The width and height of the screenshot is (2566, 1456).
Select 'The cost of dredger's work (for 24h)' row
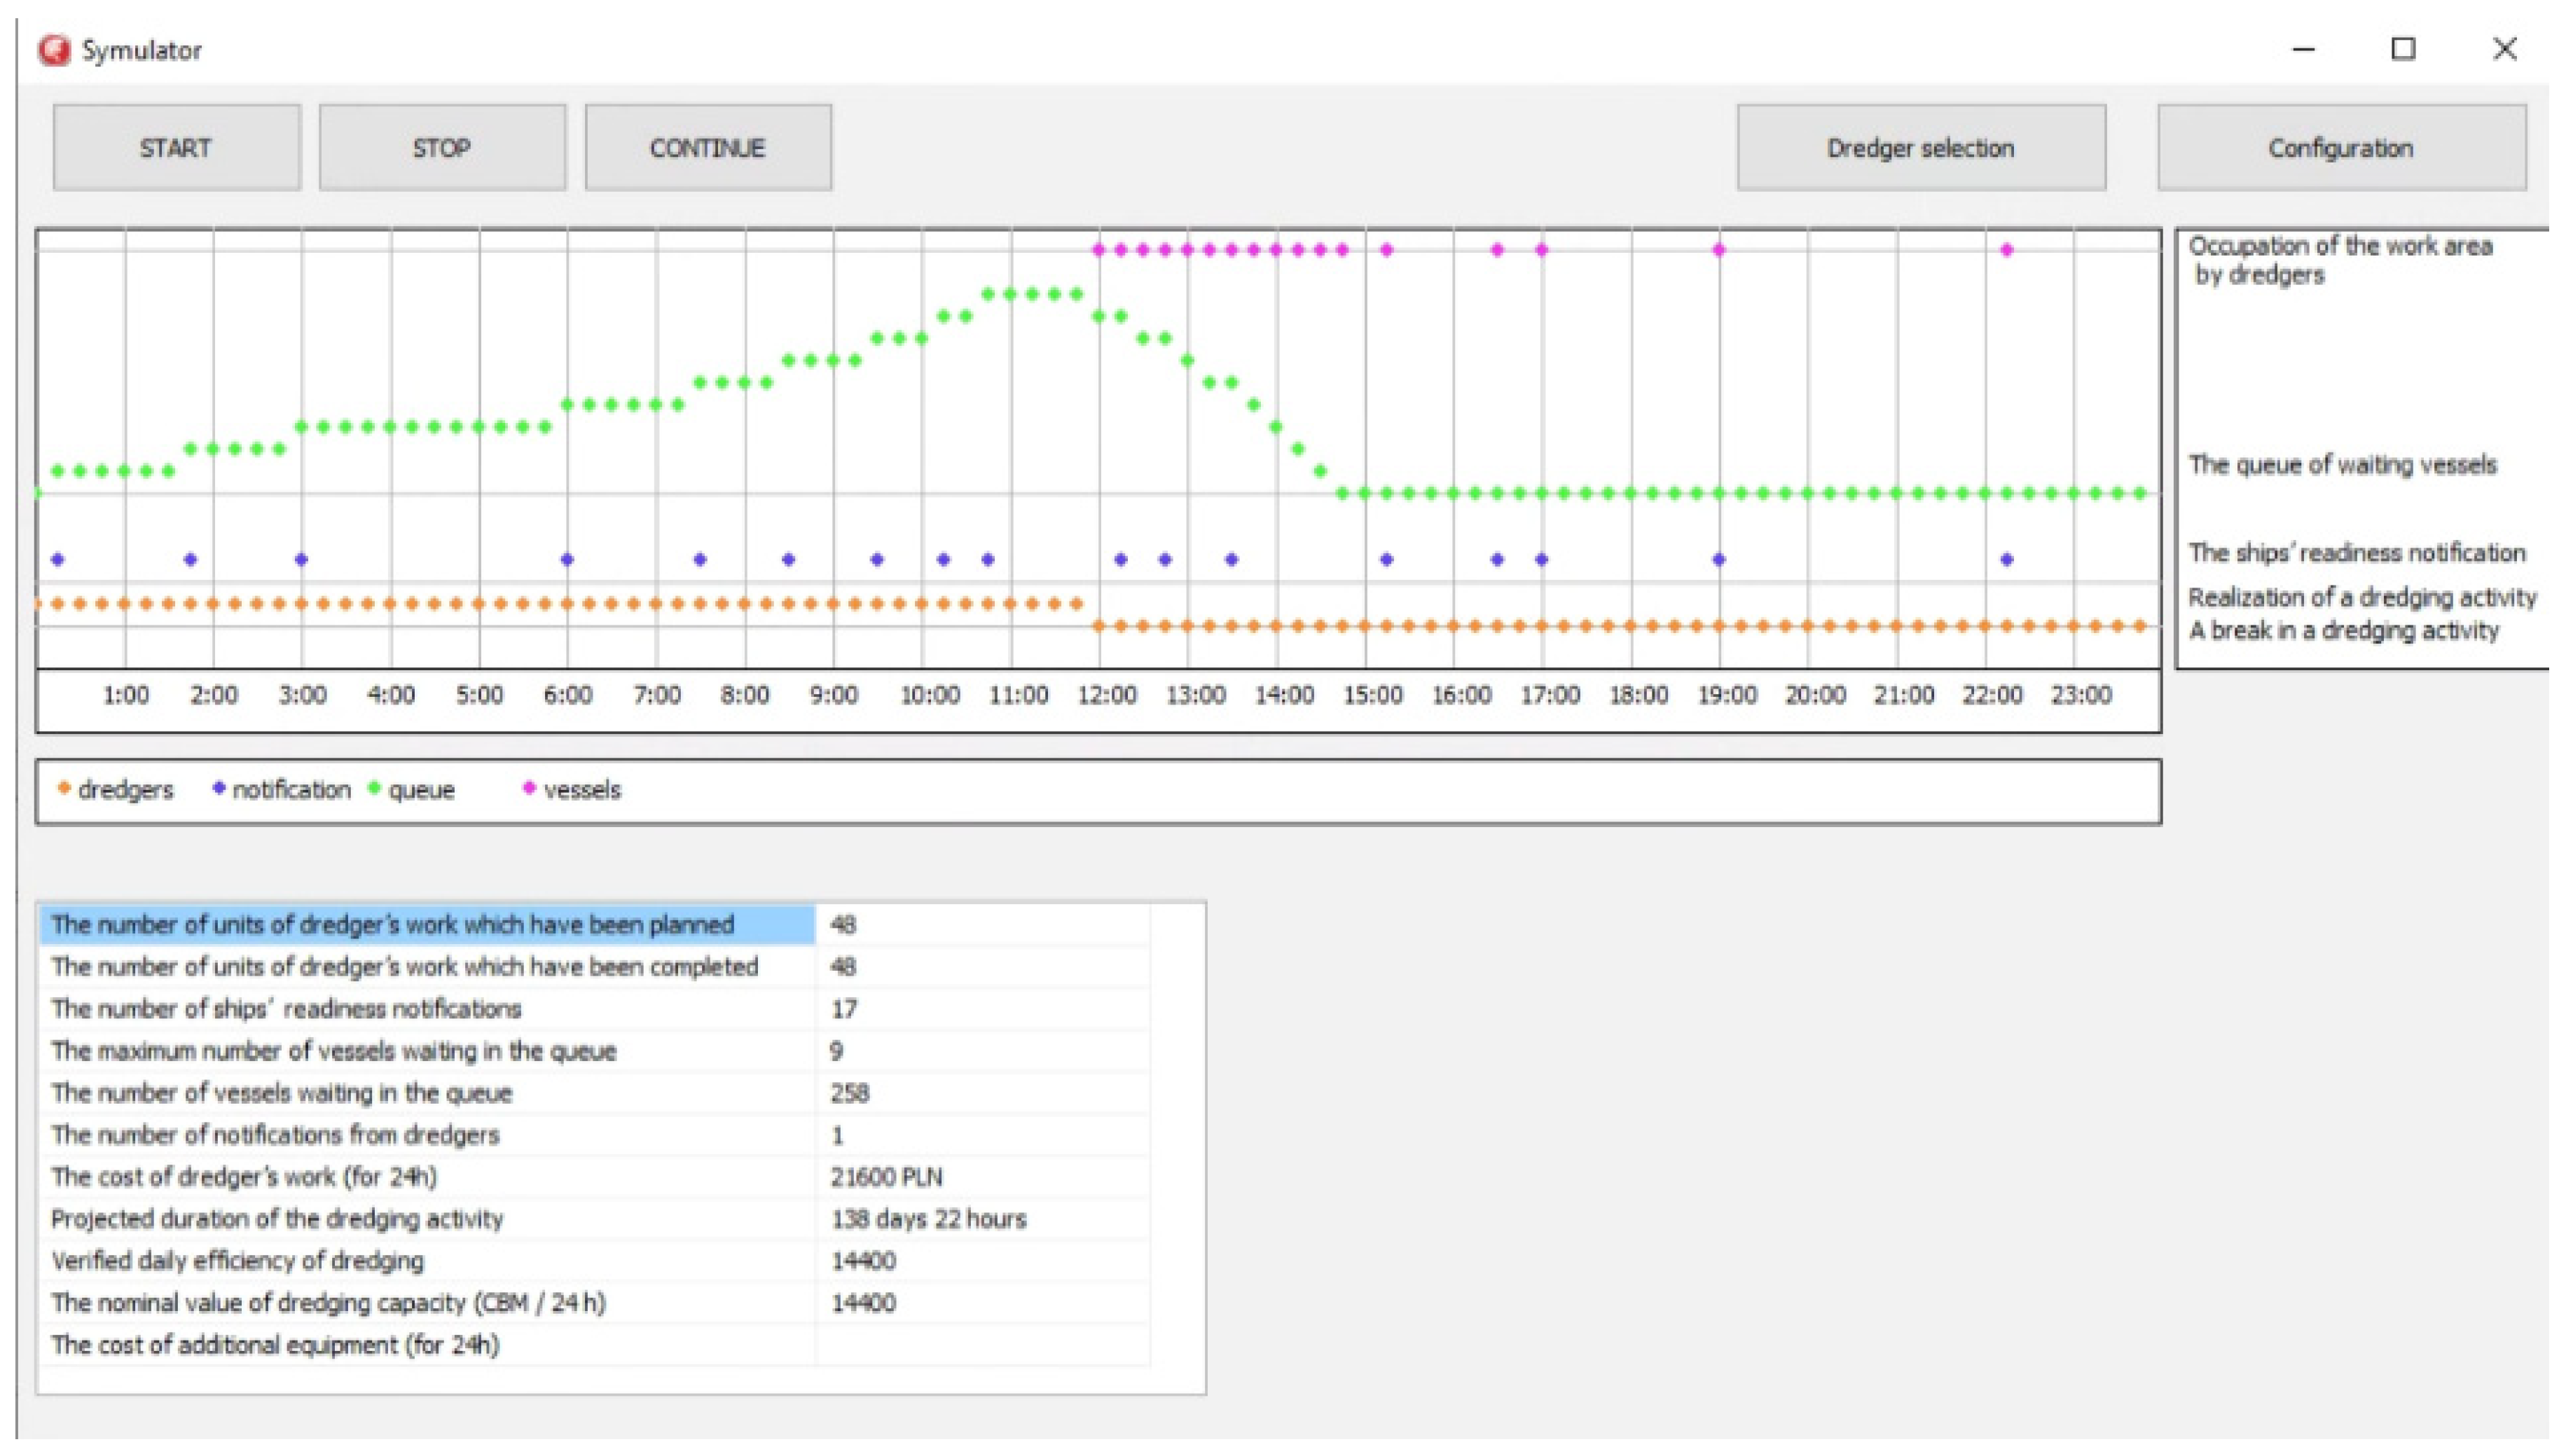click(x=594, y=1177)
